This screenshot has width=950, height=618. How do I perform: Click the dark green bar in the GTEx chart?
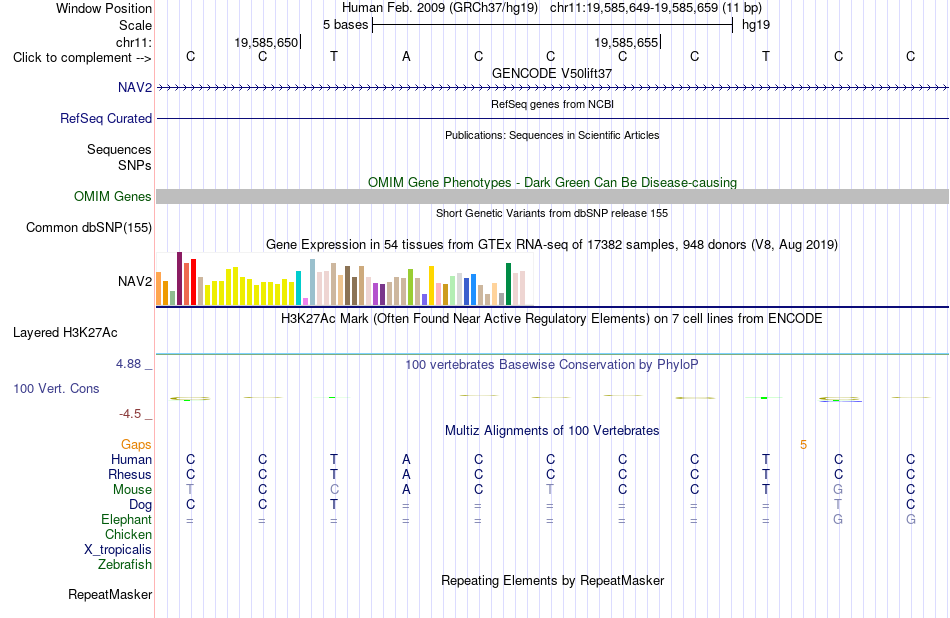[x=508, y=284]
